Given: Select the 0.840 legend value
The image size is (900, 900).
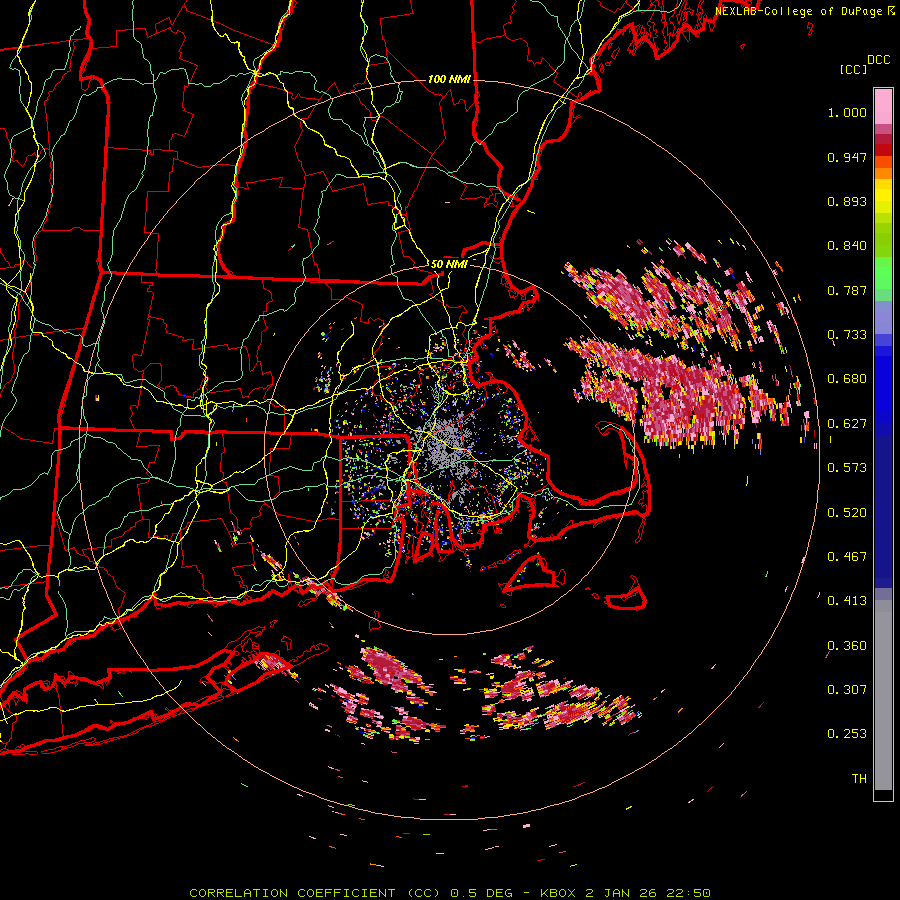Looking at the screenshot, I should 847,246.
